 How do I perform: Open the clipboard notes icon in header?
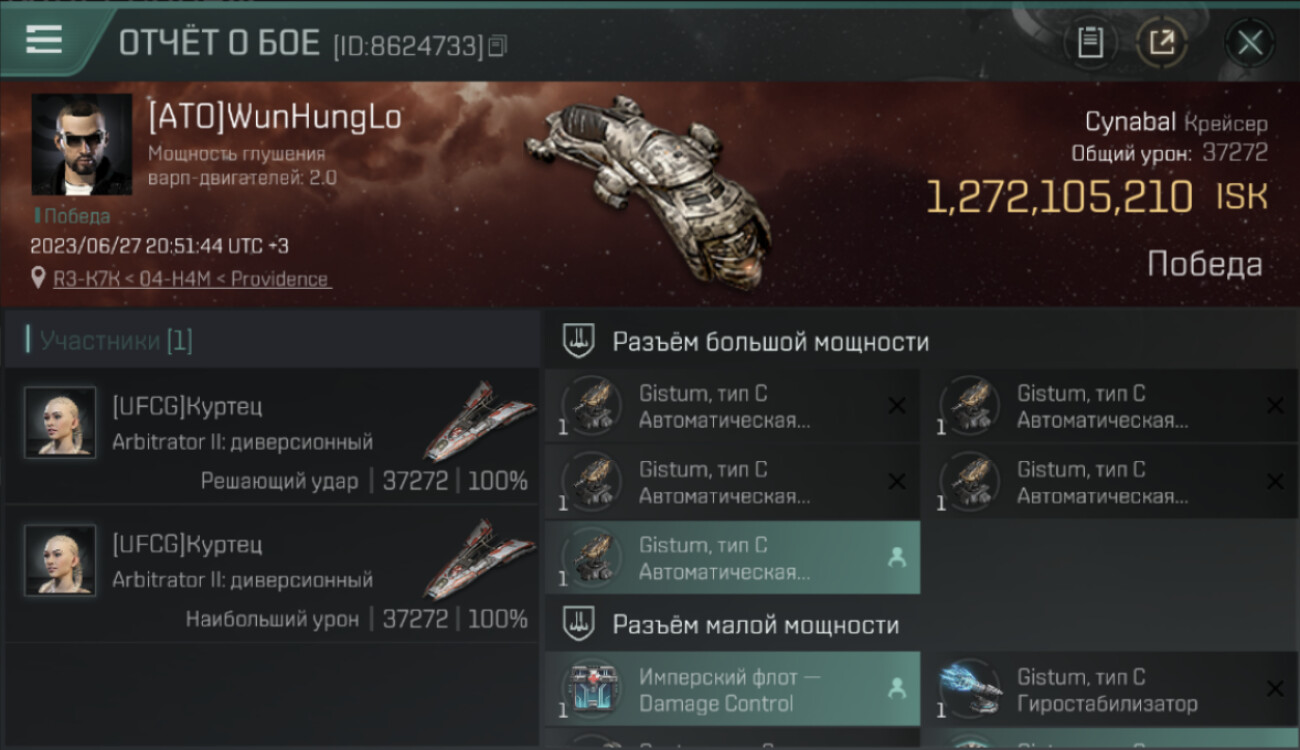tap(1090, 43)
